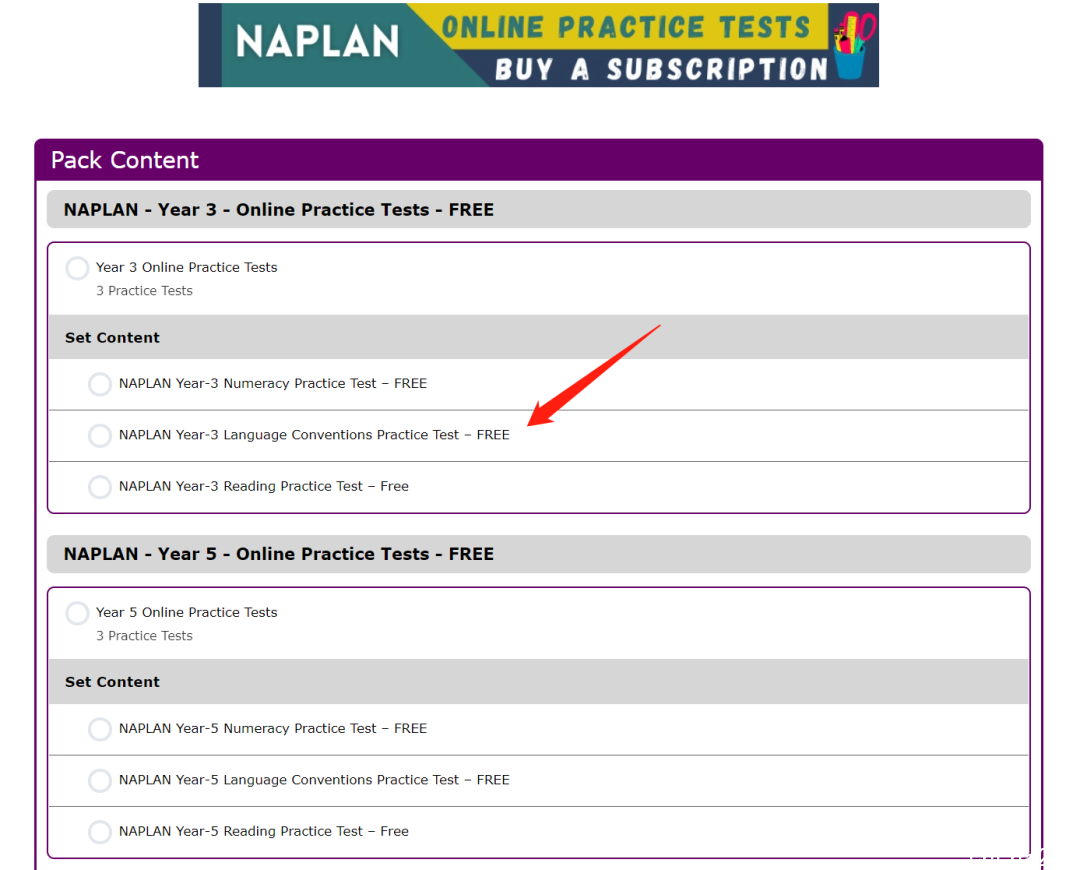Select the Year 3 Online Practice Tests radio
The height and width of the screenshot is (870, 1080).
coord(77,268)
